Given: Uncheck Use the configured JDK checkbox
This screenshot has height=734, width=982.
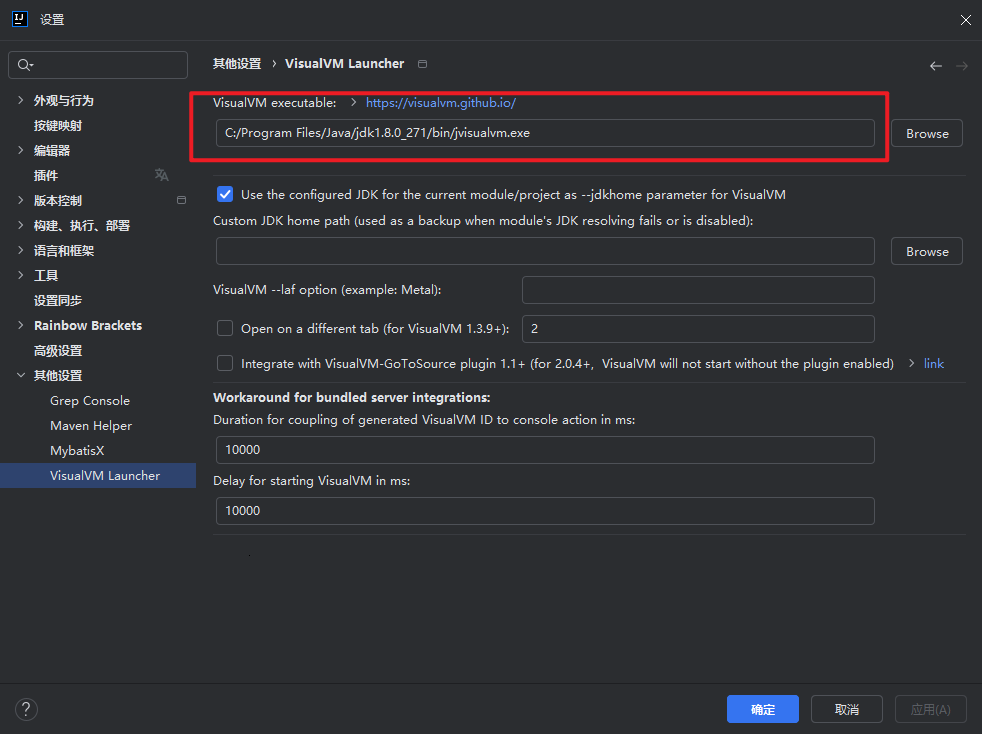Looking at the screenshot, I should pos(225,194).
